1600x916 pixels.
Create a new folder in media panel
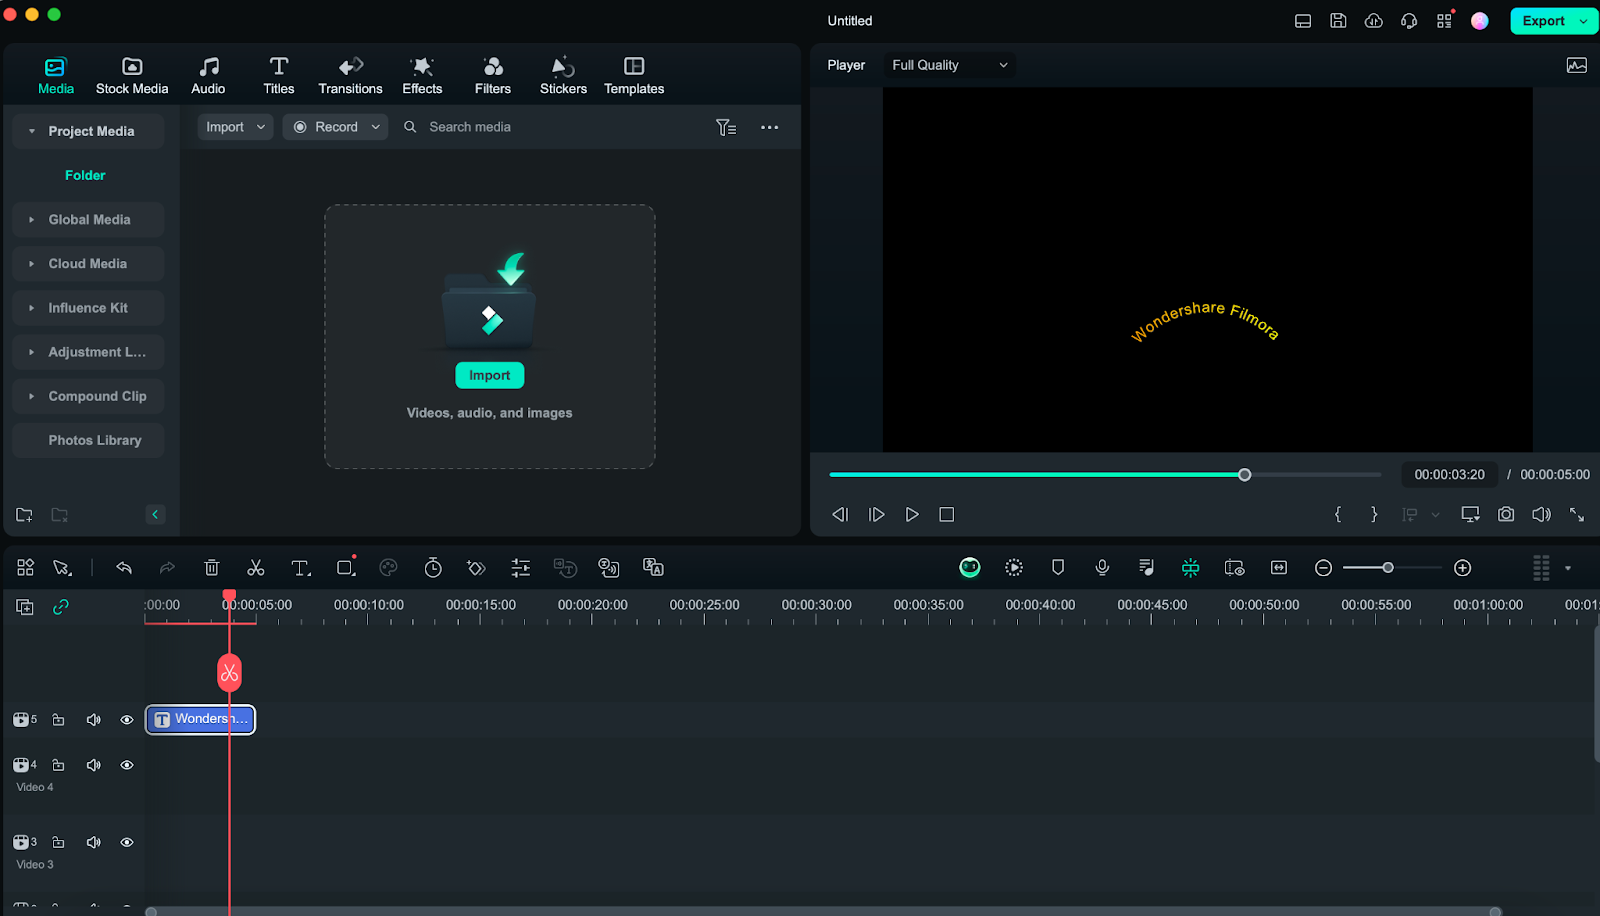click(24, 515)
